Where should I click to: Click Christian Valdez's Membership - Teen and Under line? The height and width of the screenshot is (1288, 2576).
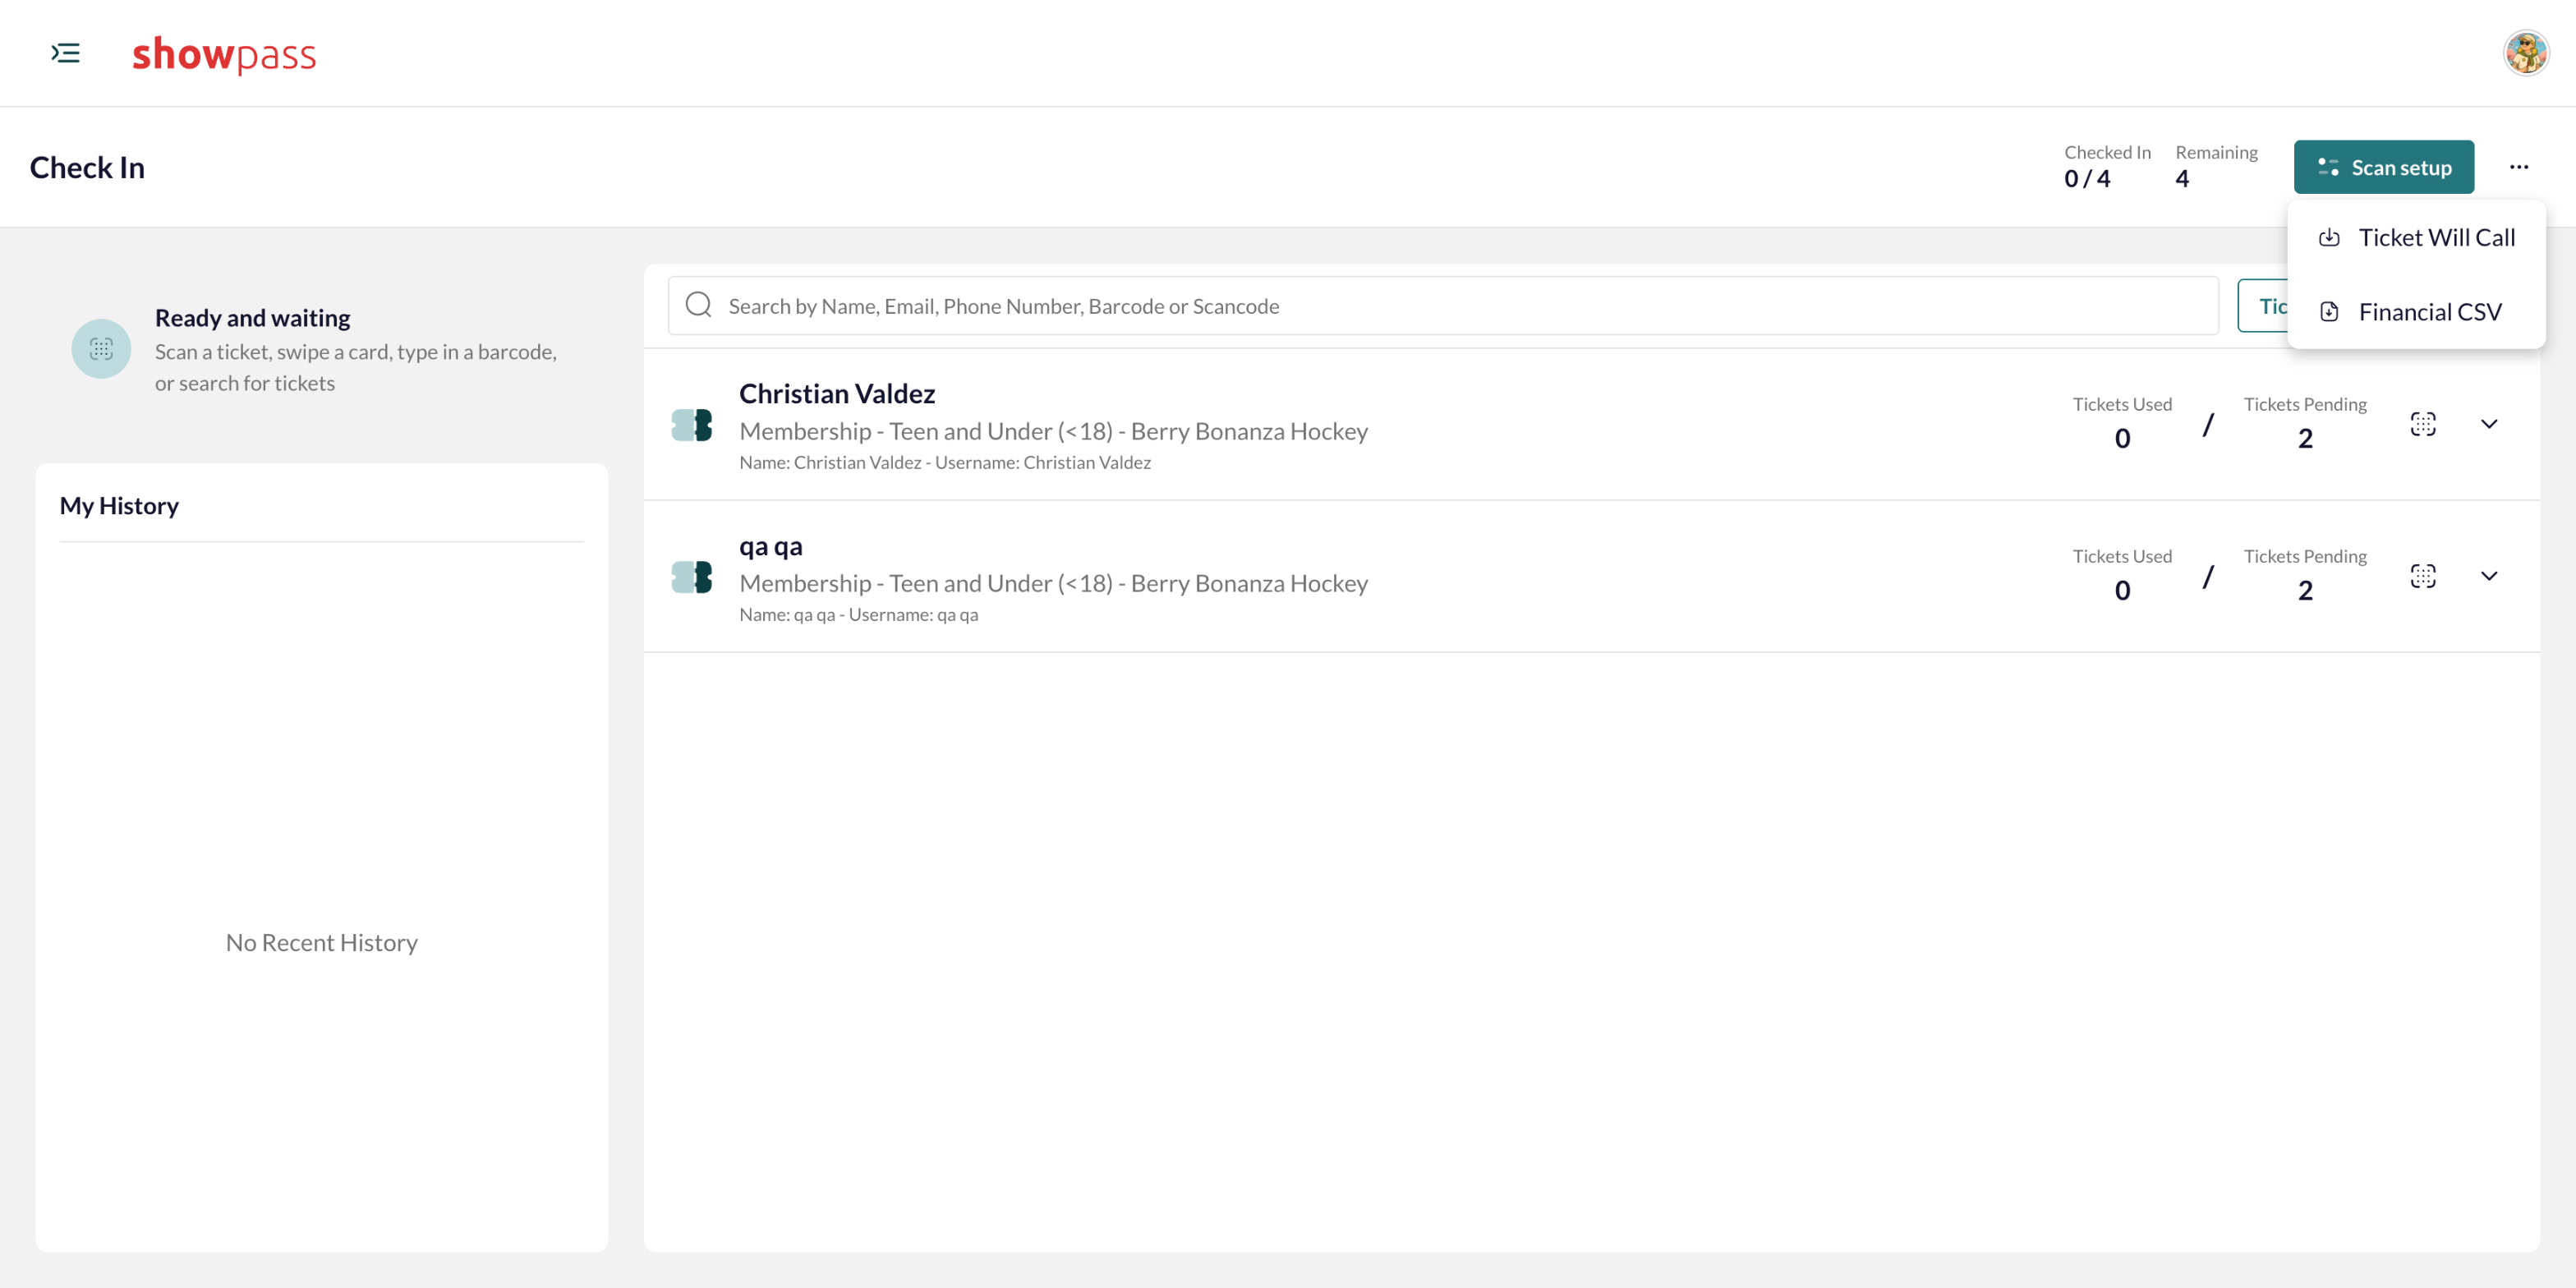click(x=1053, y=431)
